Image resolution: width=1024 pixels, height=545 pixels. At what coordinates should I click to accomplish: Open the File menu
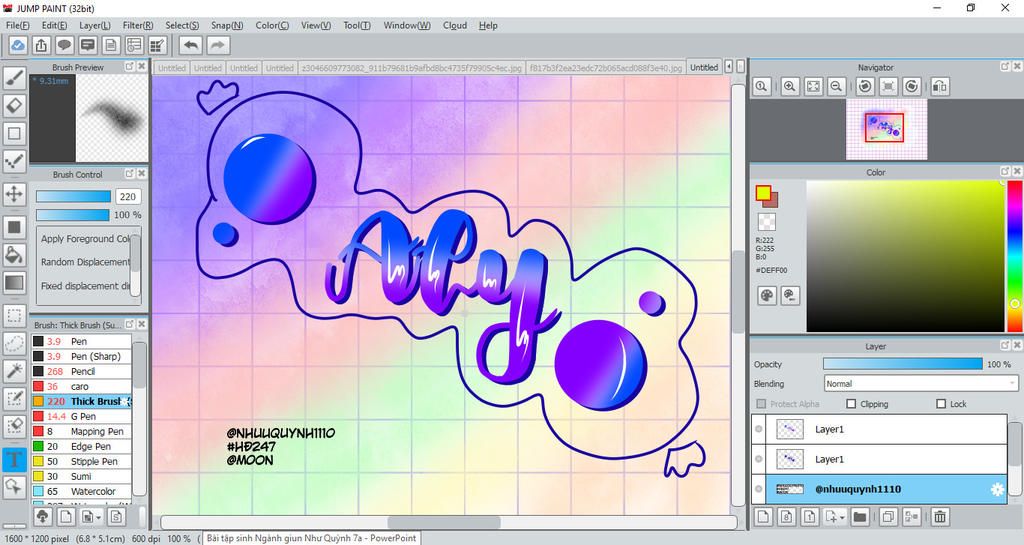coord(17,25)
